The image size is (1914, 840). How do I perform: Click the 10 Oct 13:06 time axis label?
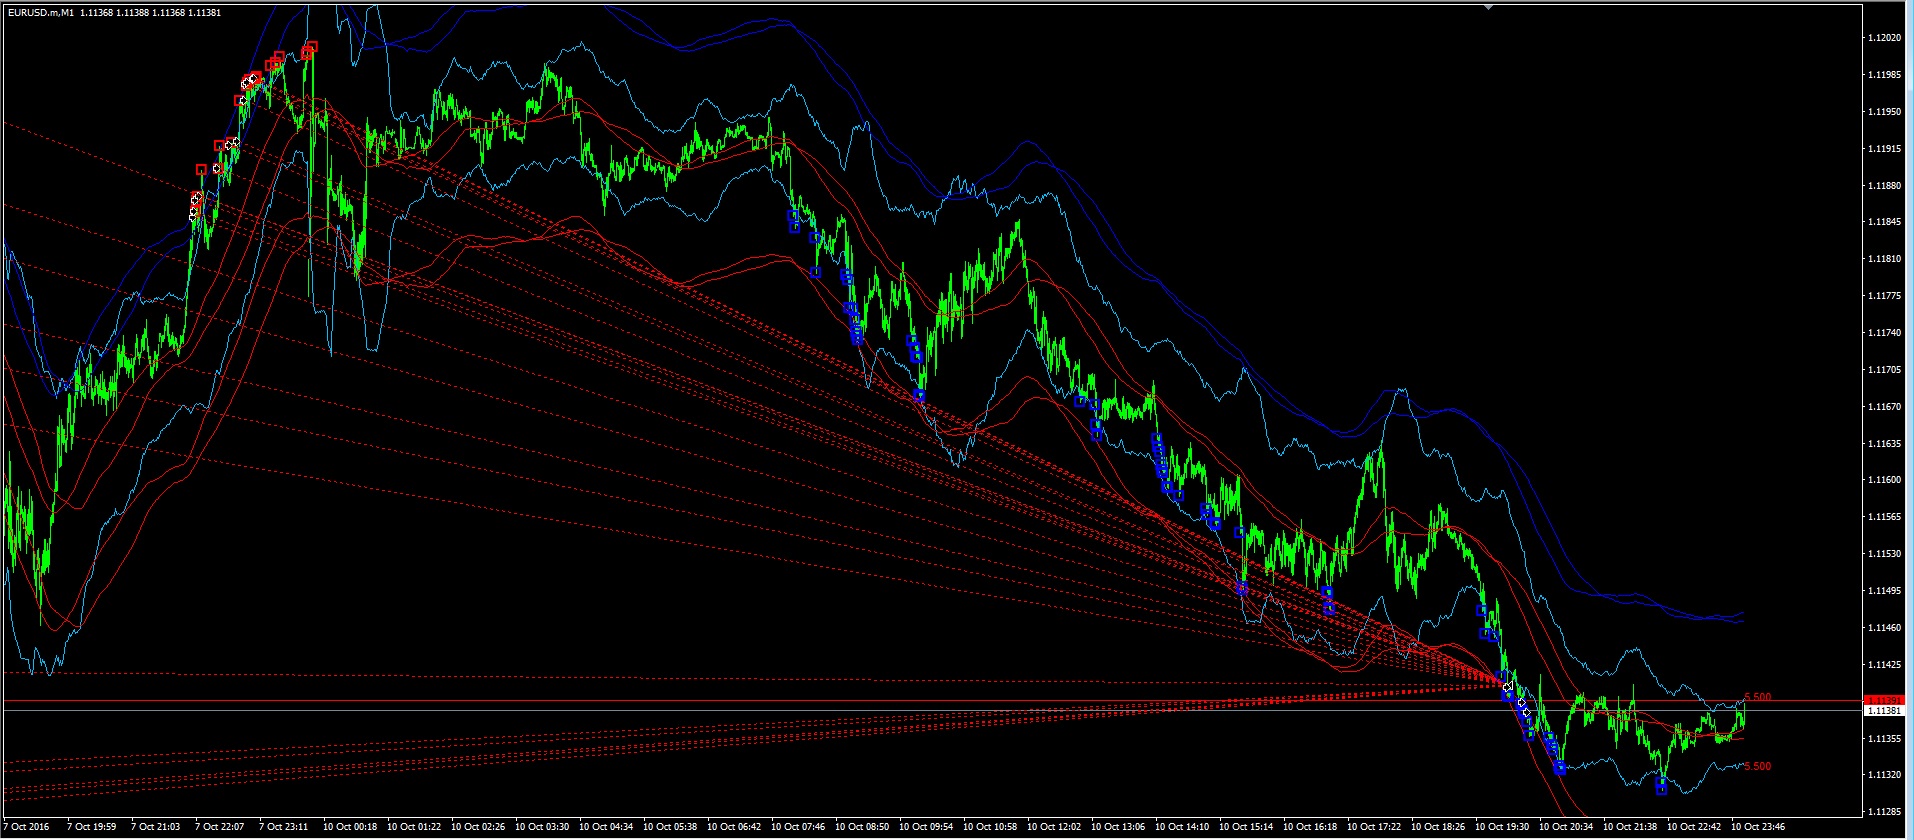(1118, 827)
